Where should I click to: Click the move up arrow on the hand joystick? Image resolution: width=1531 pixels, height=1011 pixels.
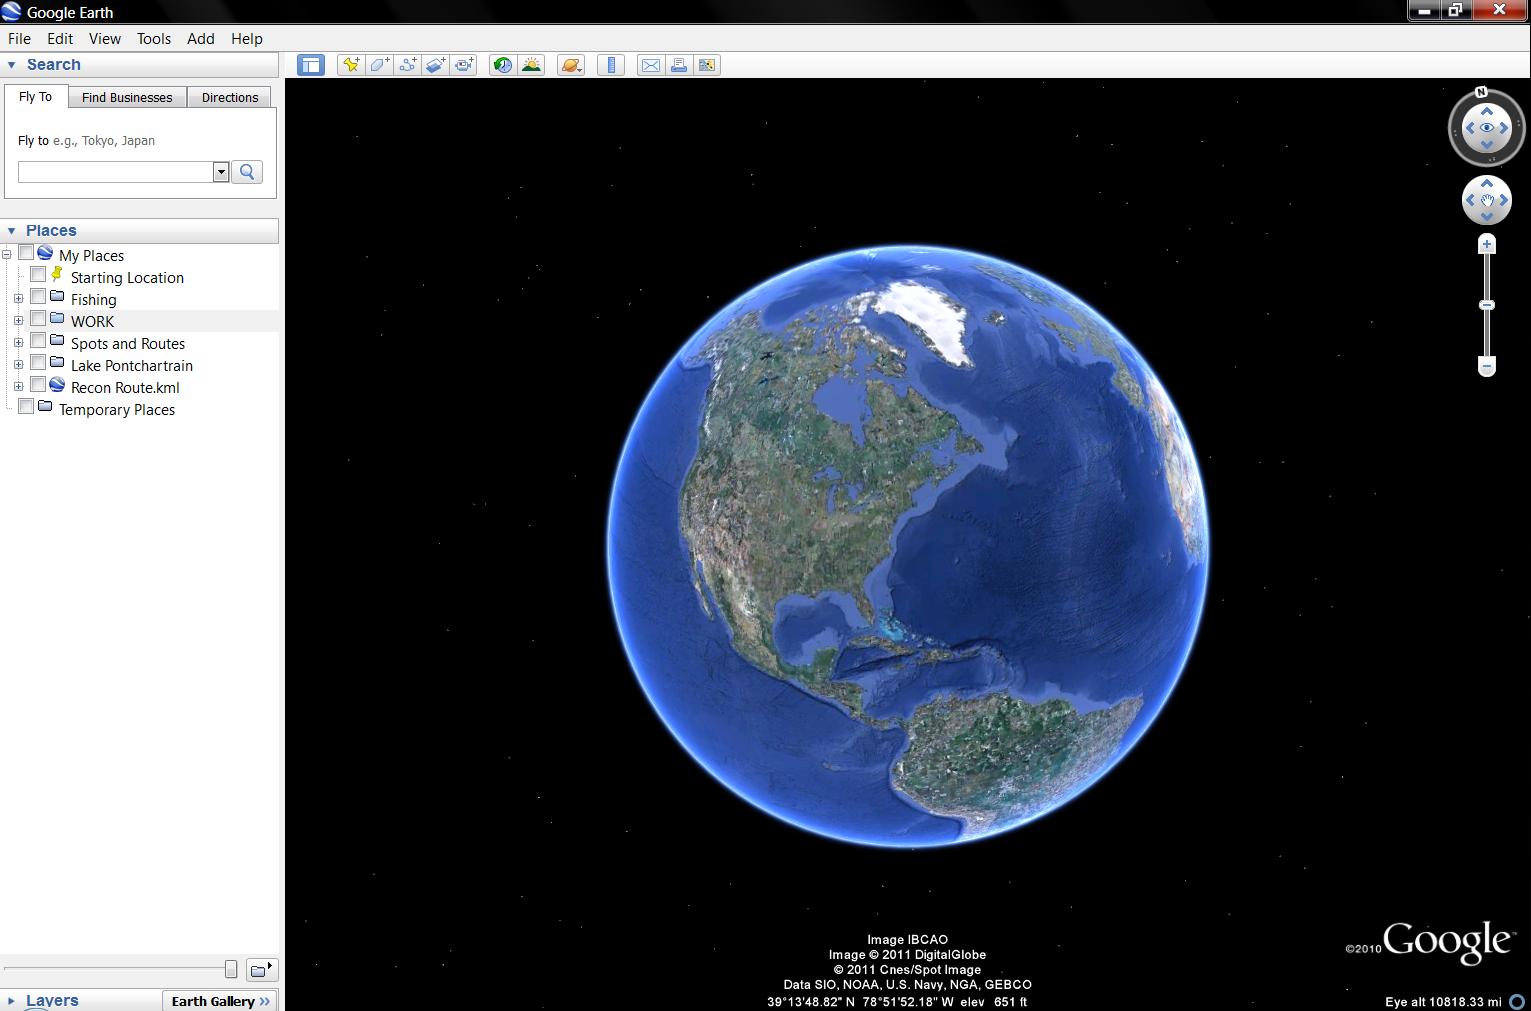pos(1487,184)
